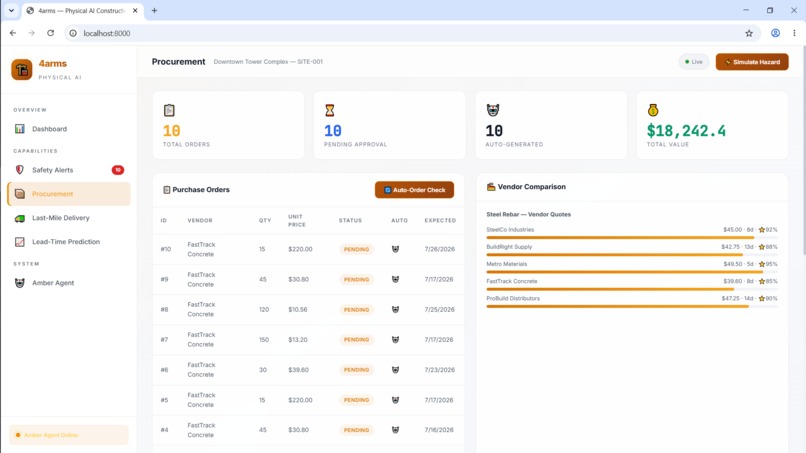The height and width of the screenshot is (453, 806).
Task: Click the auto icon for order #7
Action: [x=395, y=339]
